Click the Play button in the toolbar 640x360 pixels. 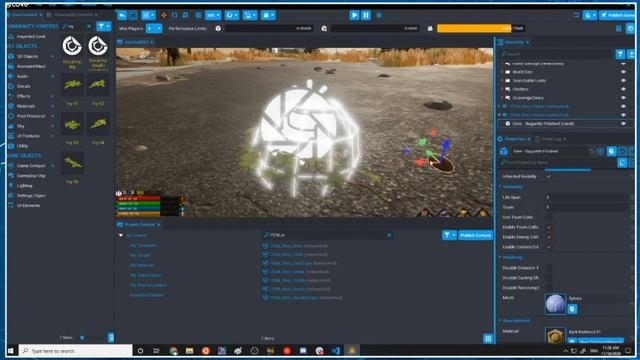coord(354,15)
